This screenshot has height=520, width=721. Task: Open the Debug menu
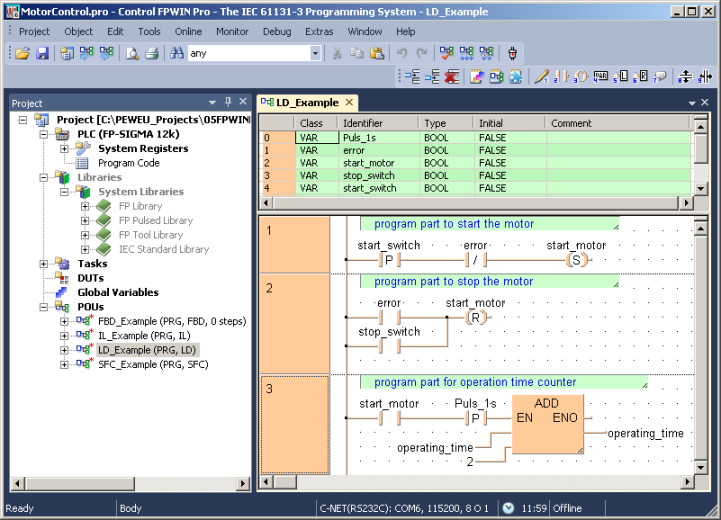pos(277,32)
